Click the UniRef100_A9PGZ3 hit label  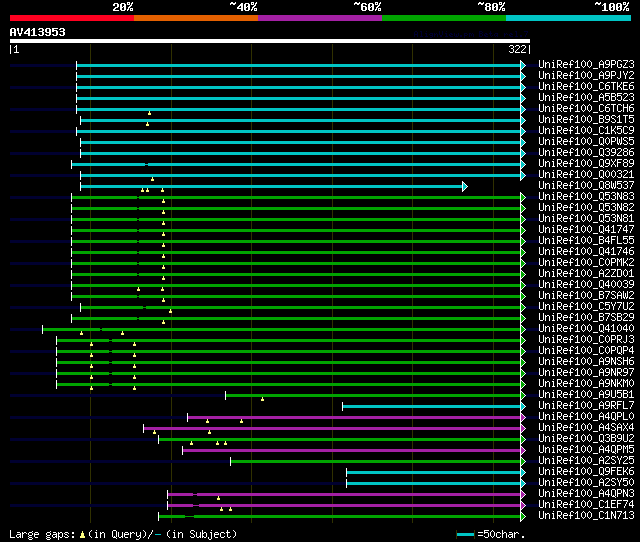point(586,64)
